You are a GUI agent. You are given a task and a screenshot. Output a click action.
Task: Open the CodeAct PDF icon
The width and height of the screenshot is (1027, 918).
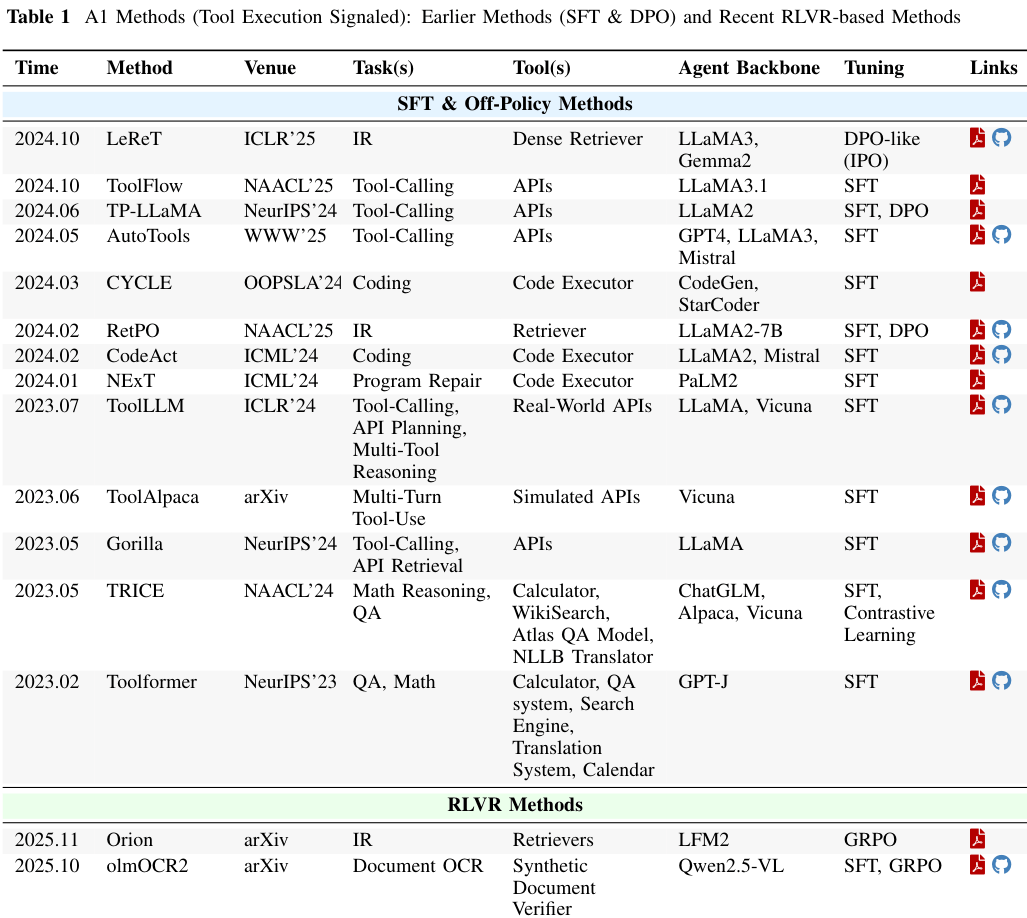tap(978, 355)
